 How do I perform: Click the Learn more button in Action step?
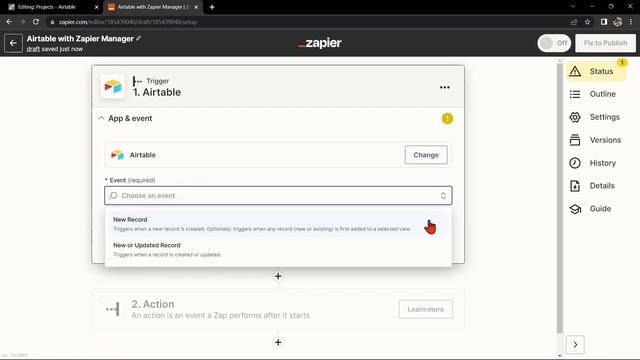426,309
